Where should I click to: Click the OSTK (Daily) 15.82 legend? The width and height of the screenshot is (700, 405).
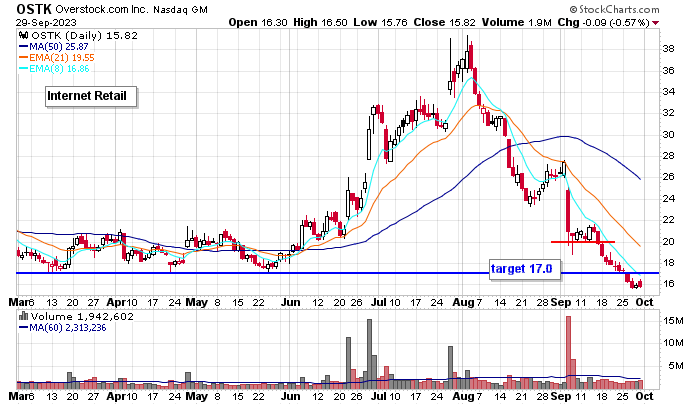[x=84, y=35]
